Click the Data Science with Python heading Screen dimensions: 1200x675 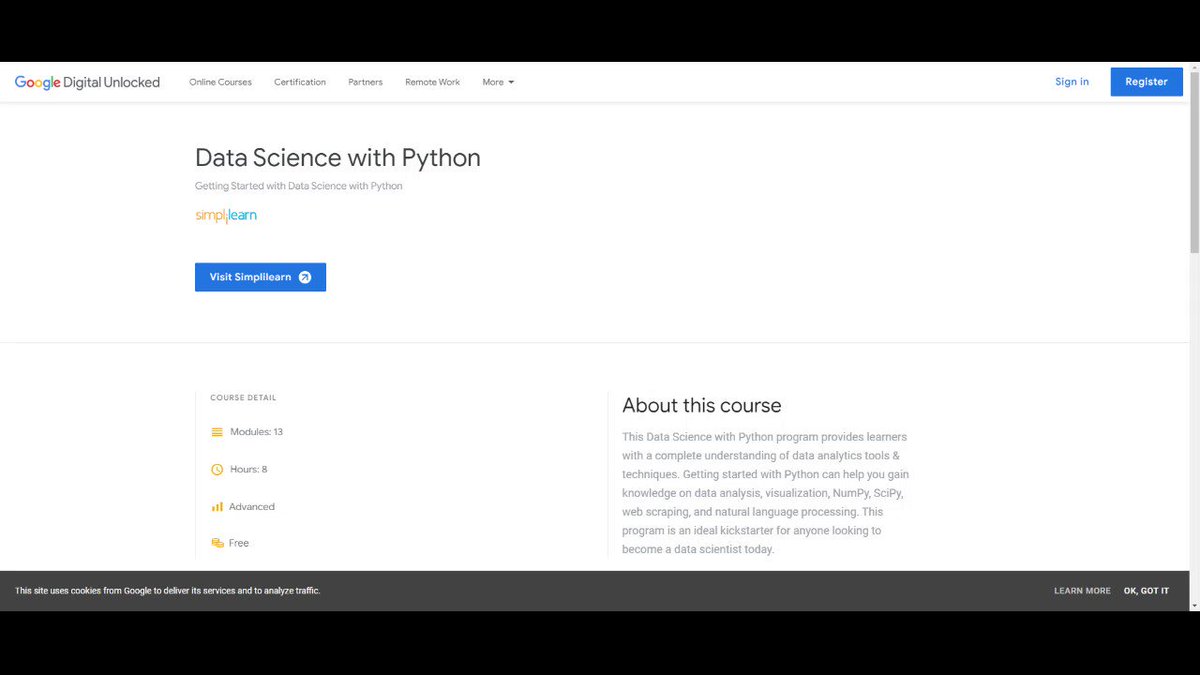[338, 157]
